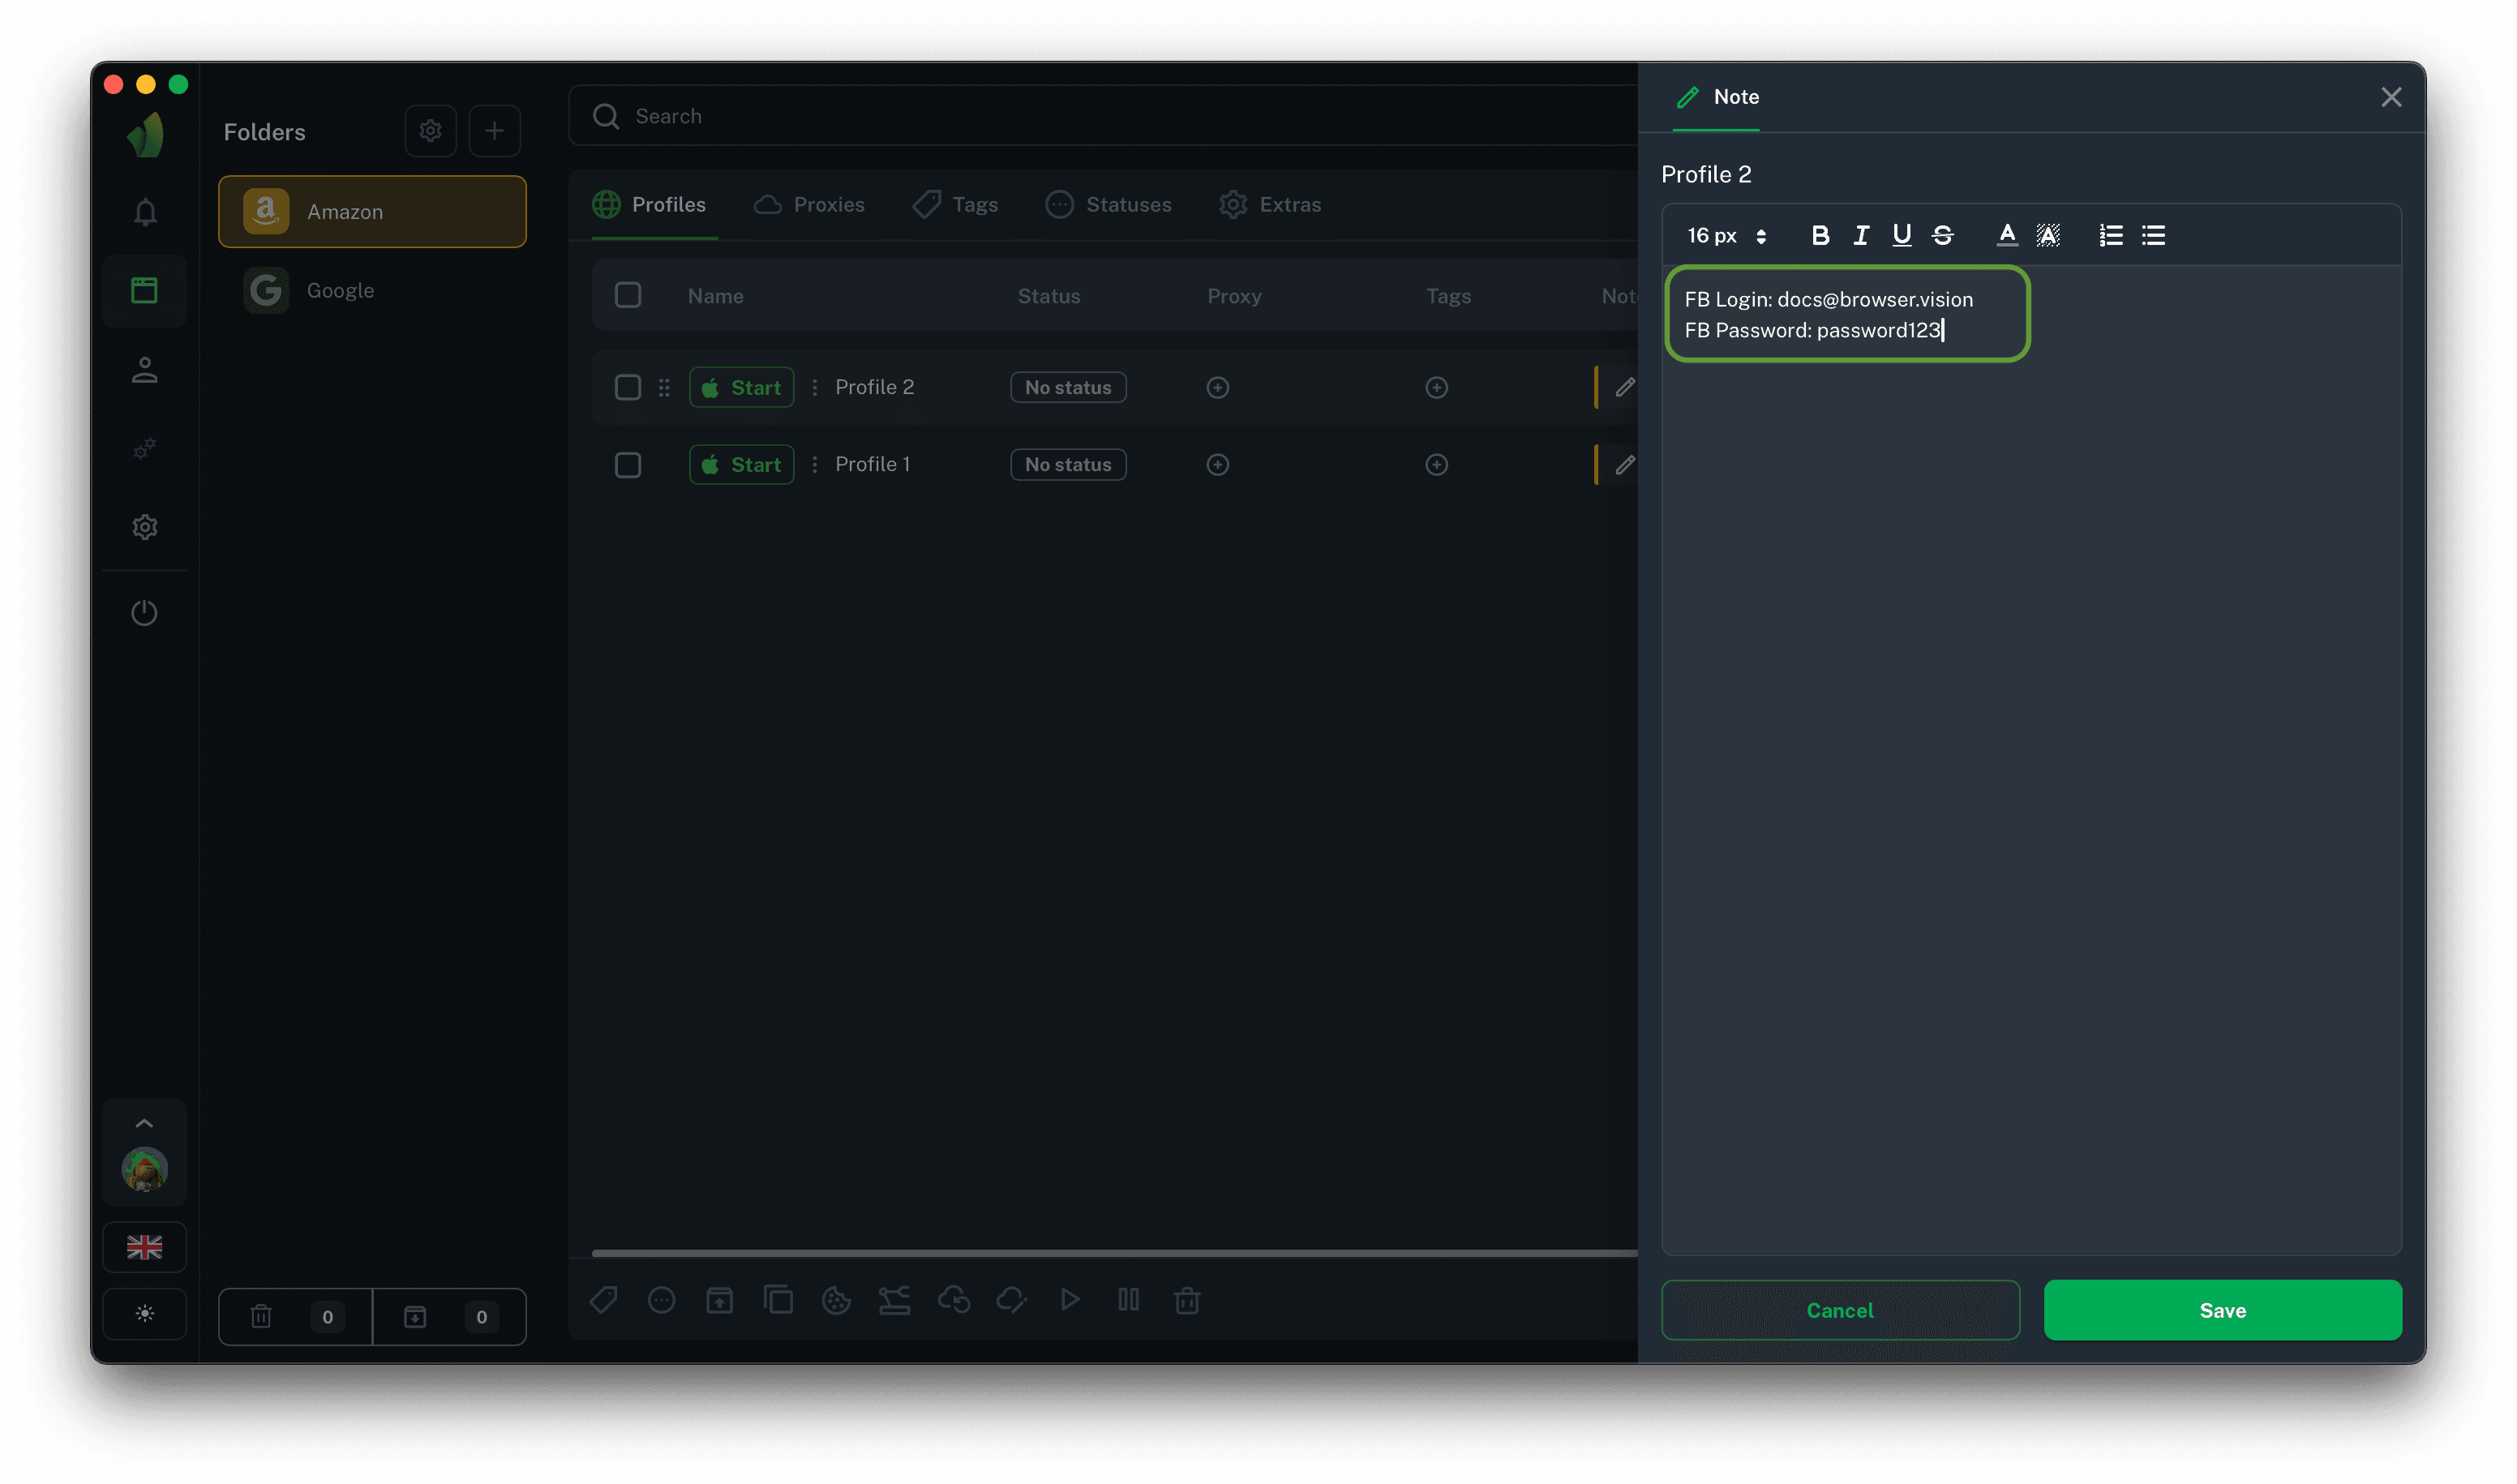This screenshot has height=1484, width=2517.
Task: Apply italic formatting to note text
Action: pos(1861,235)
